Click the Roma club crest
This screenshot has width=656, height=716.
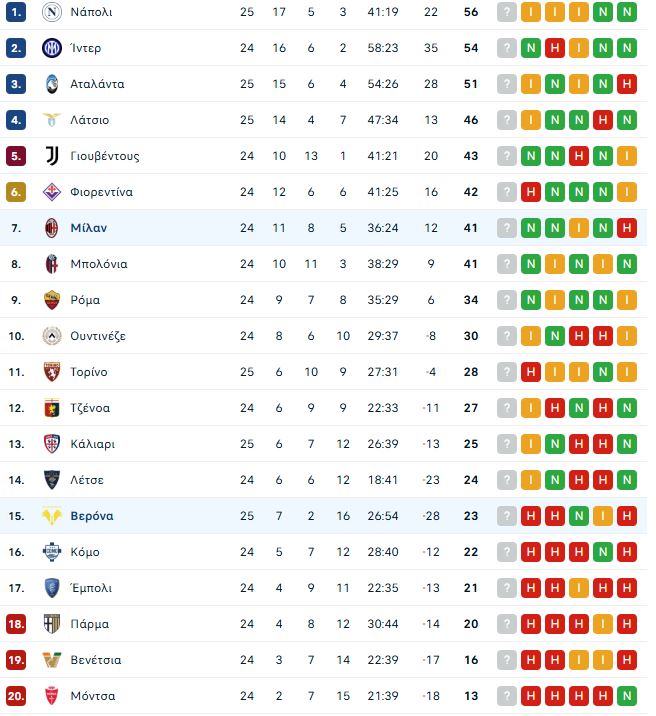pyautogui.click(x=52, y=300)
